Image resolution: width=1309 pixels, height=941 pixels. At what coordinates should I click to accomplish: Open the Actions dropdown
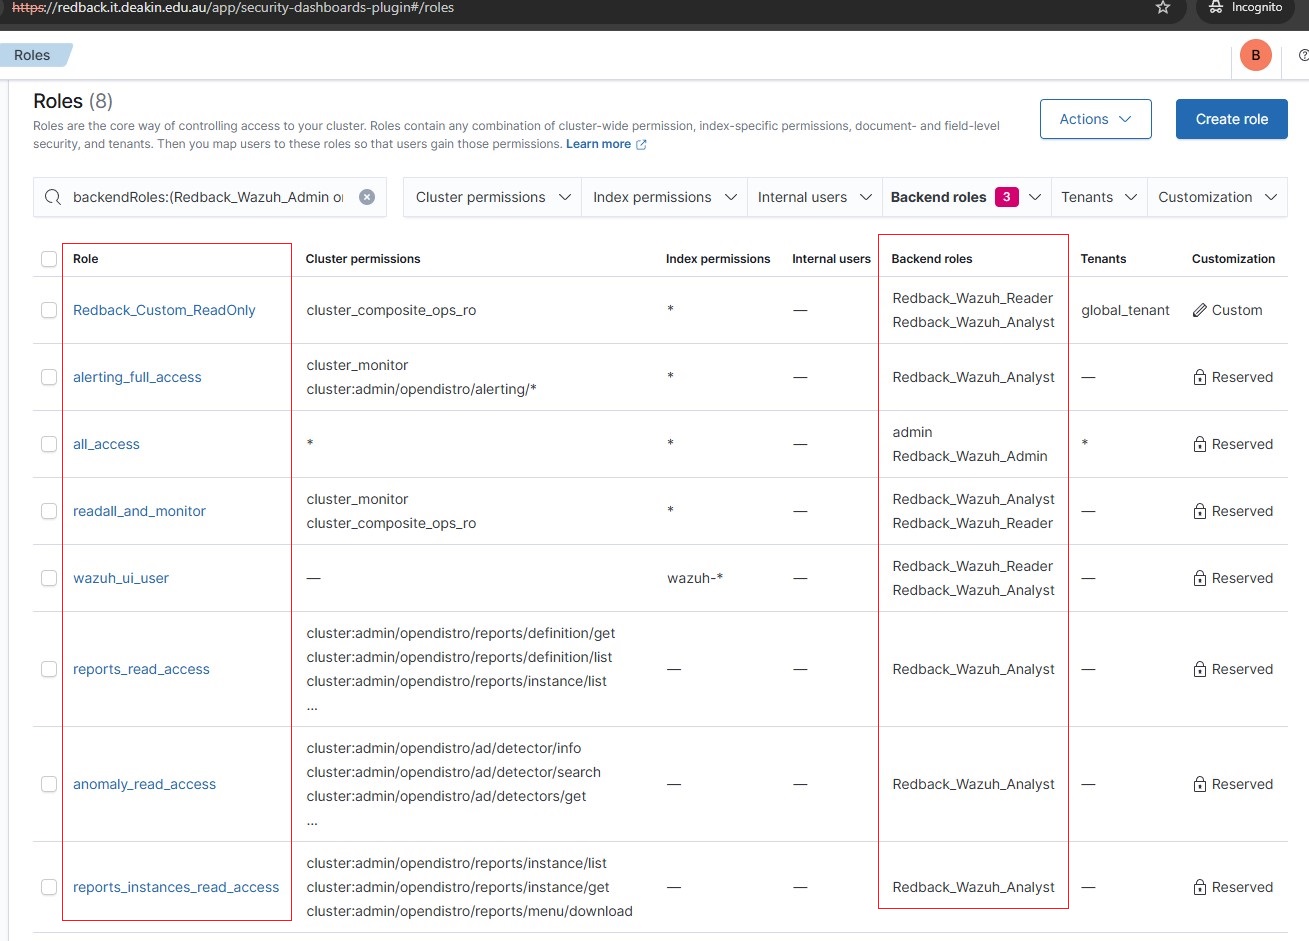[x=1096, y=119]
